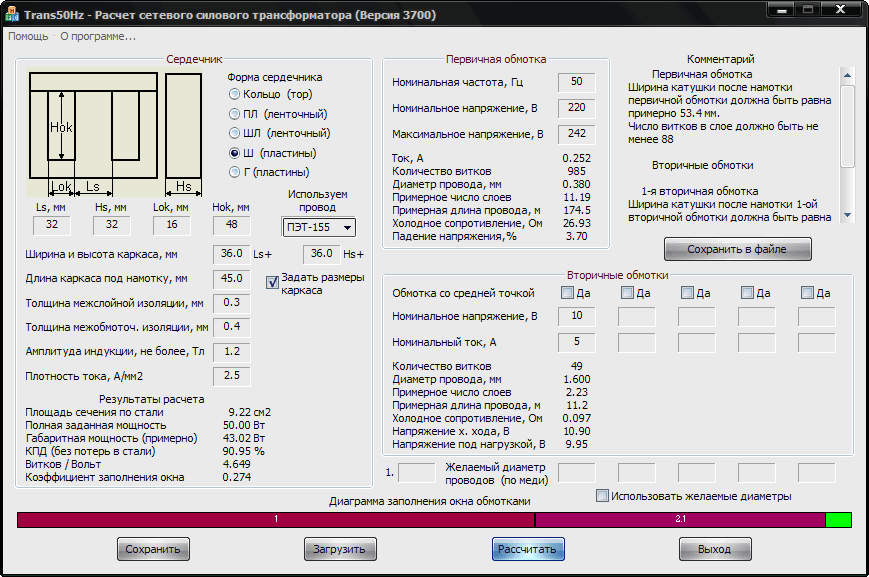Open the О программе… menu
The image size is (869, 577).
tap(98, 37)
